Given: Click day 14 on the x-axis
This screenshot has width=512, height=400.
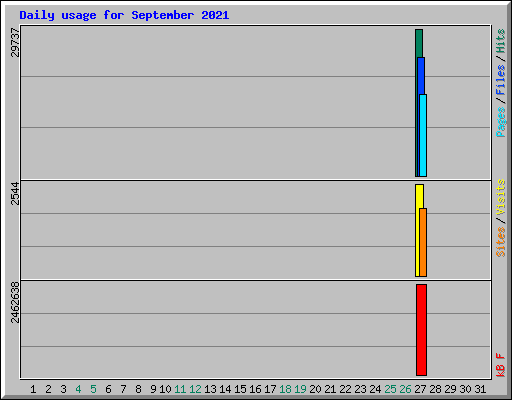Looking at the screenshot, I should pyautogui.click(x=225, y=389).
